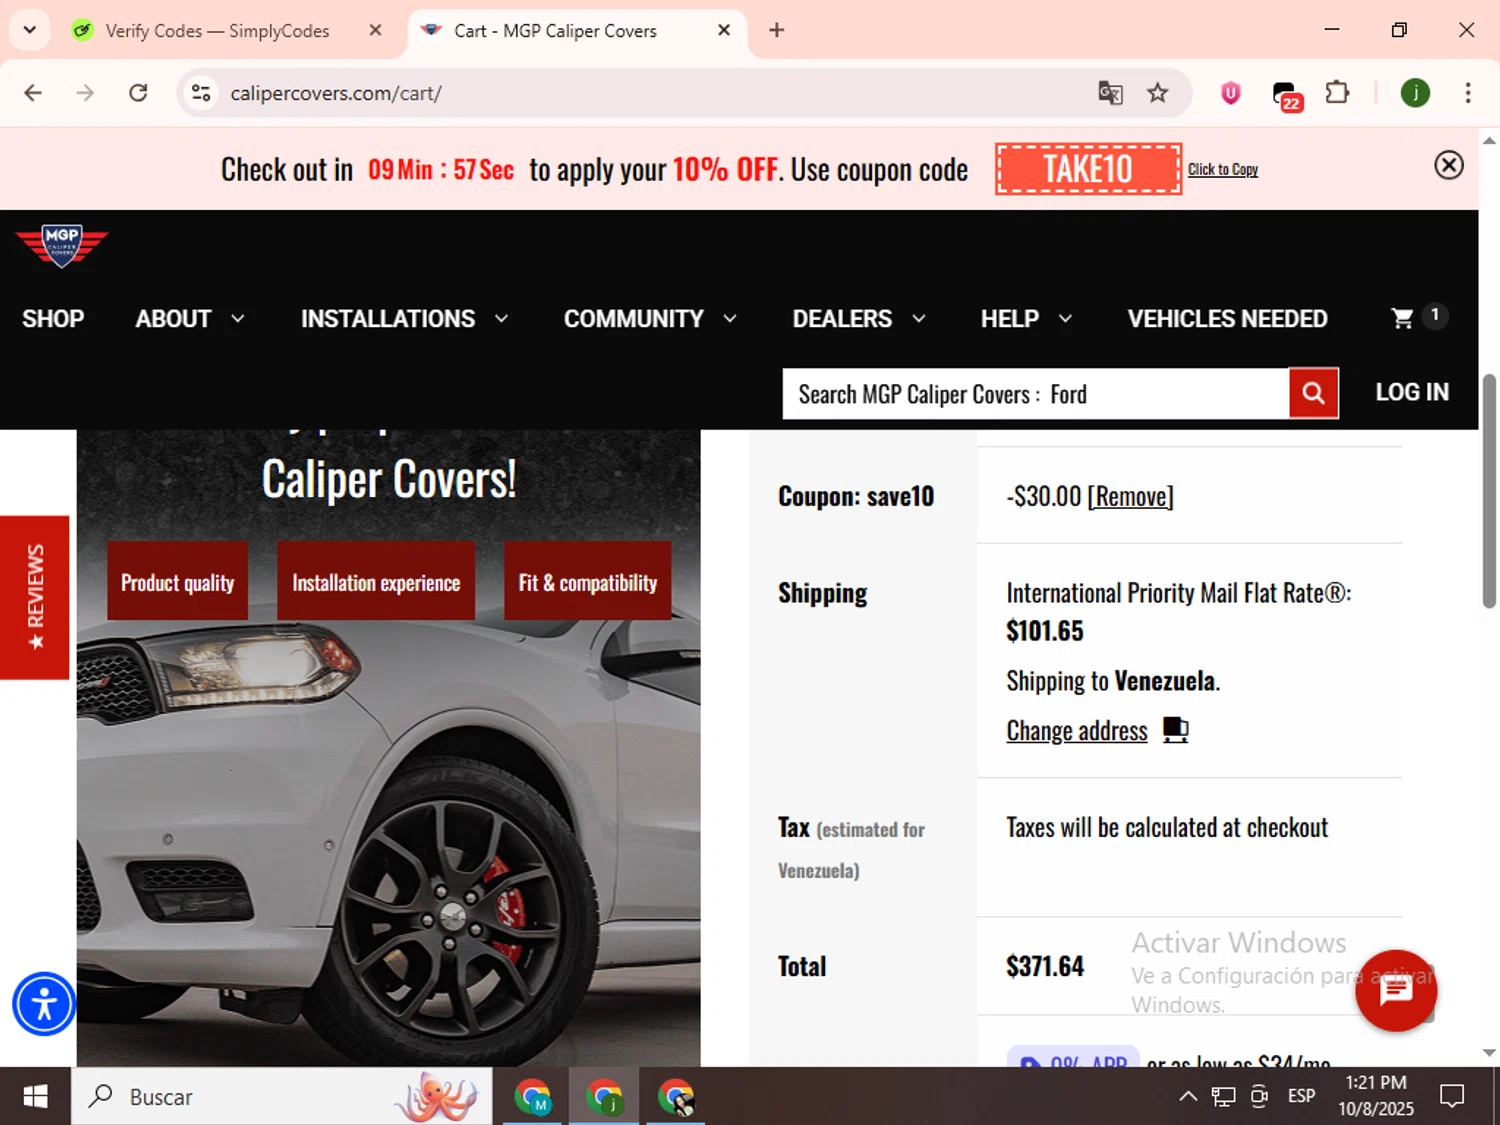Switch to the Verify Codes SimplyCodes tab

pyautogui.click(x=217, y=31)
